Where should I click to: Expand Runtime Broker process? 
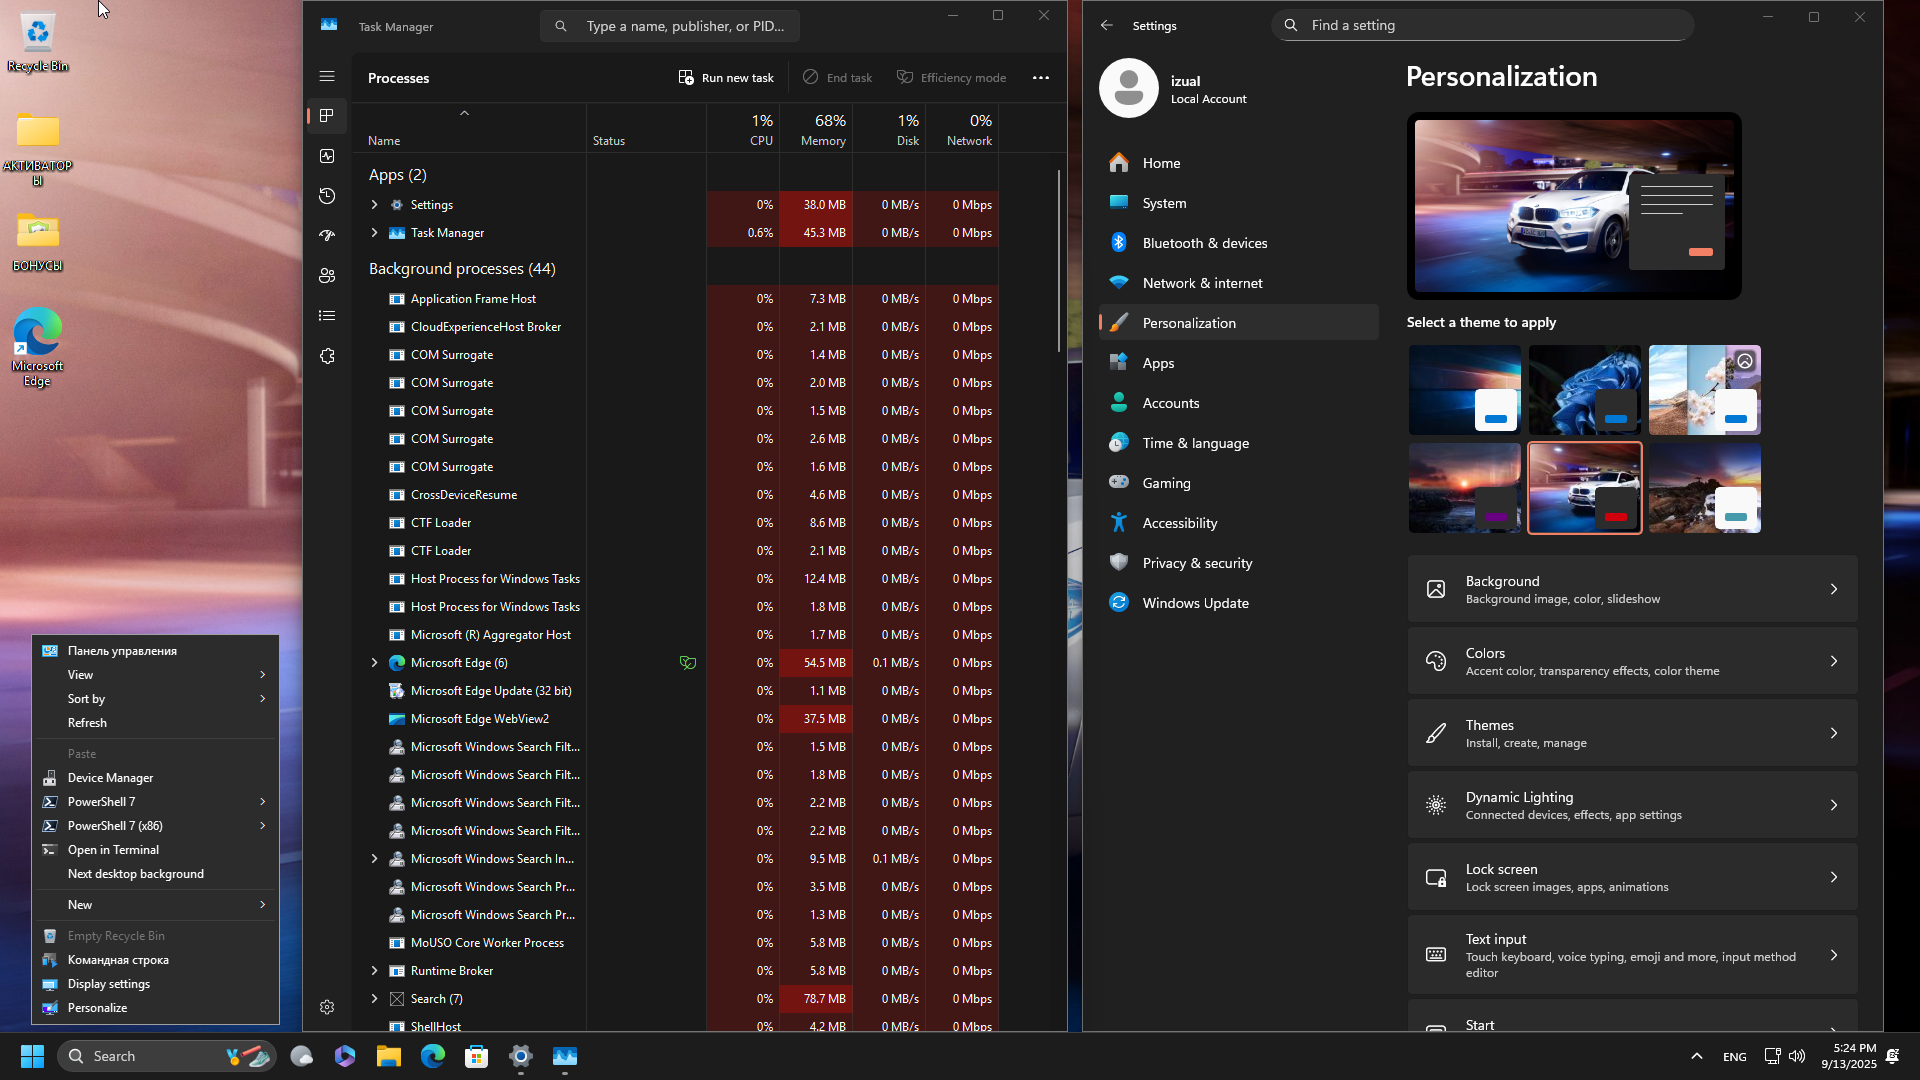tap(374, 970)
